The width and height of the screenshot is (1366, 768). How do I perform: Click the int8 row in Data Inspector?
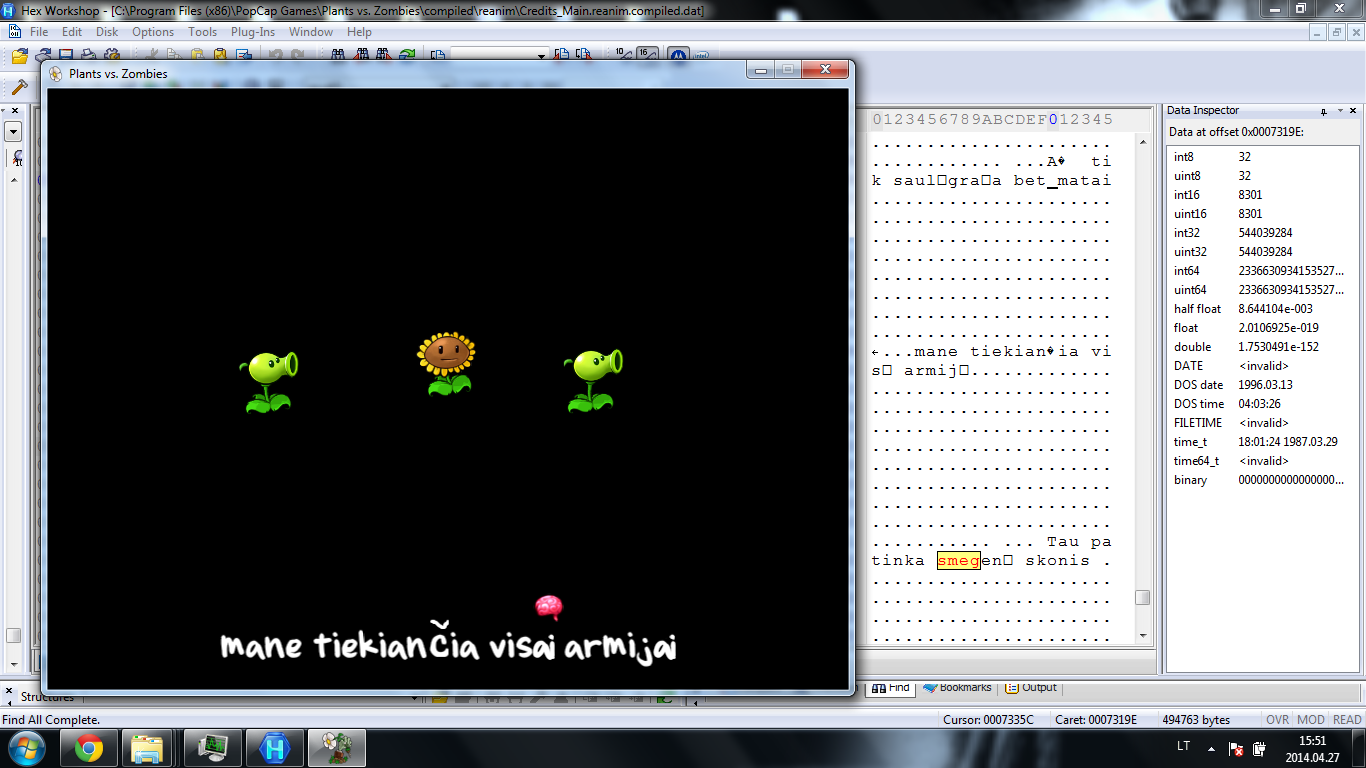pos(1264,157)
